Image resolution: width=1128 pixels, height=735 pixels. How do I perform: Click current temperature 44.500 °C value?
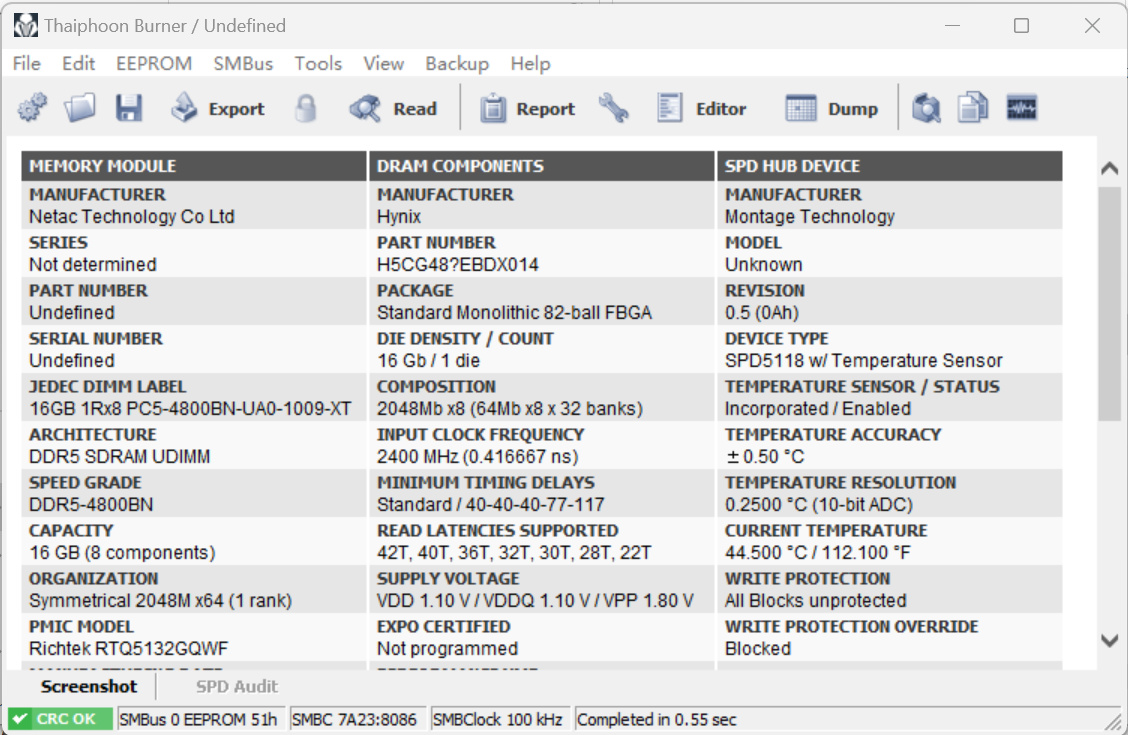point(817,552)
